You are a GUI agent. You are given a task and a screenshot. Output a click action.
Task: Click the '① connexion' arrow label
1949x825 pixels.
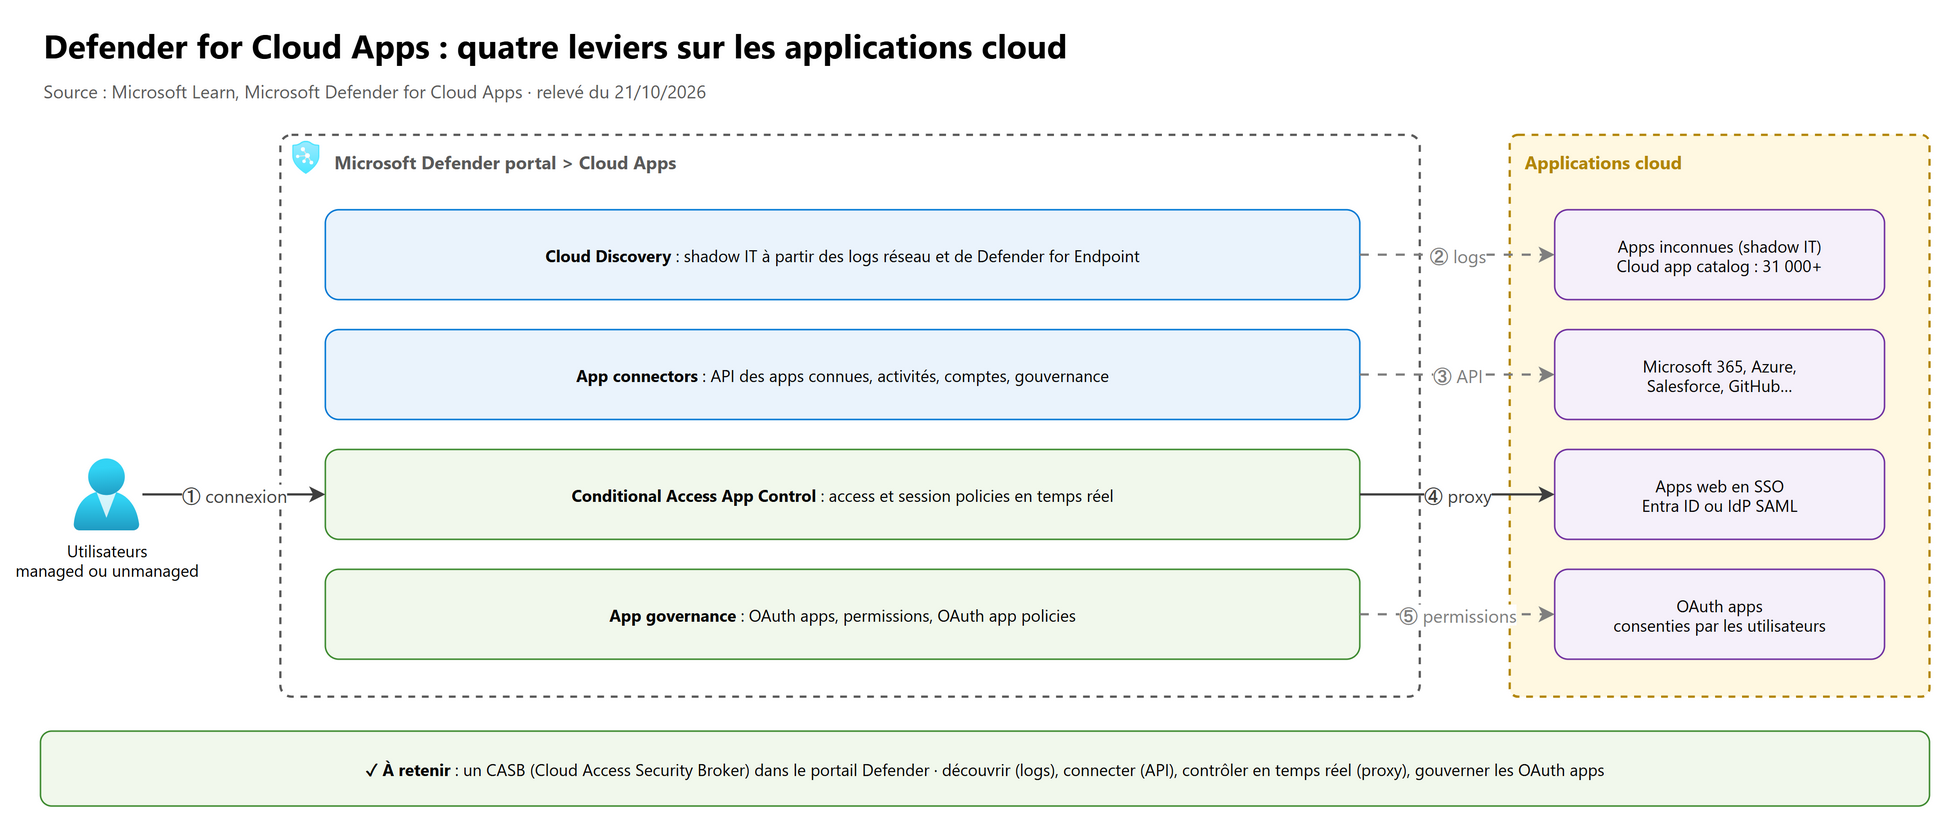234,497
